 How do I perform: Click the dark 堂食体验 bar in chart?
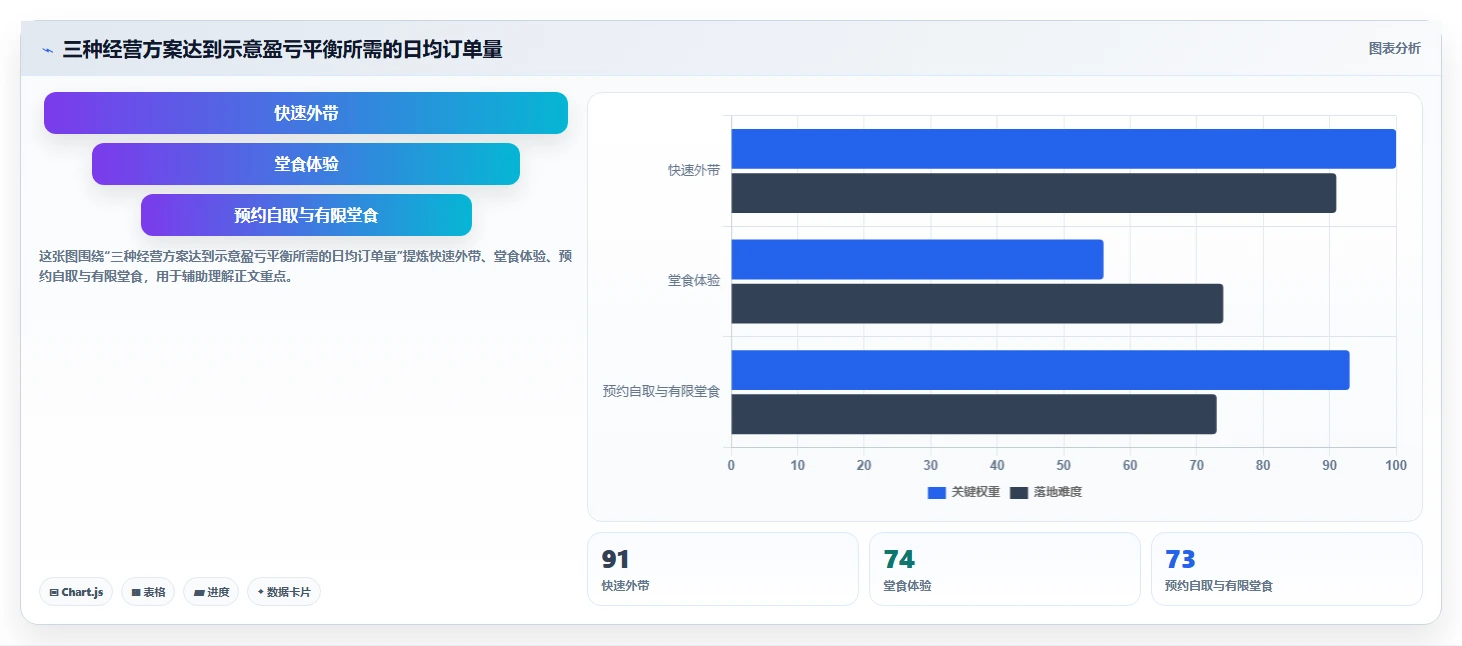pos(977,303)
